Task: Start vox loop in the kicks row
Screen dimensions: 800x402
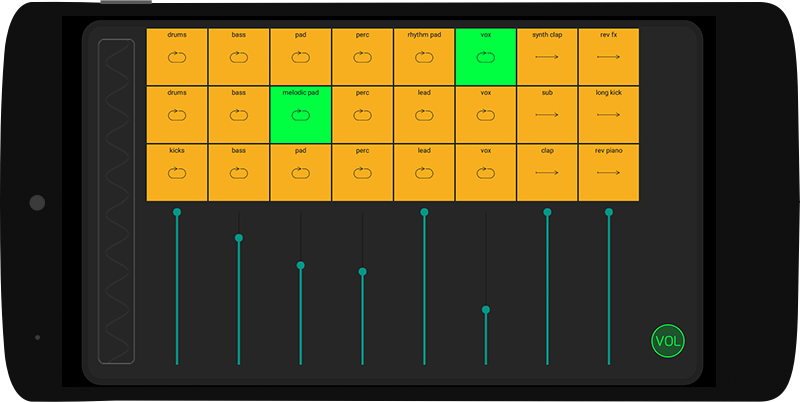Action: click(x=486, y=173)
